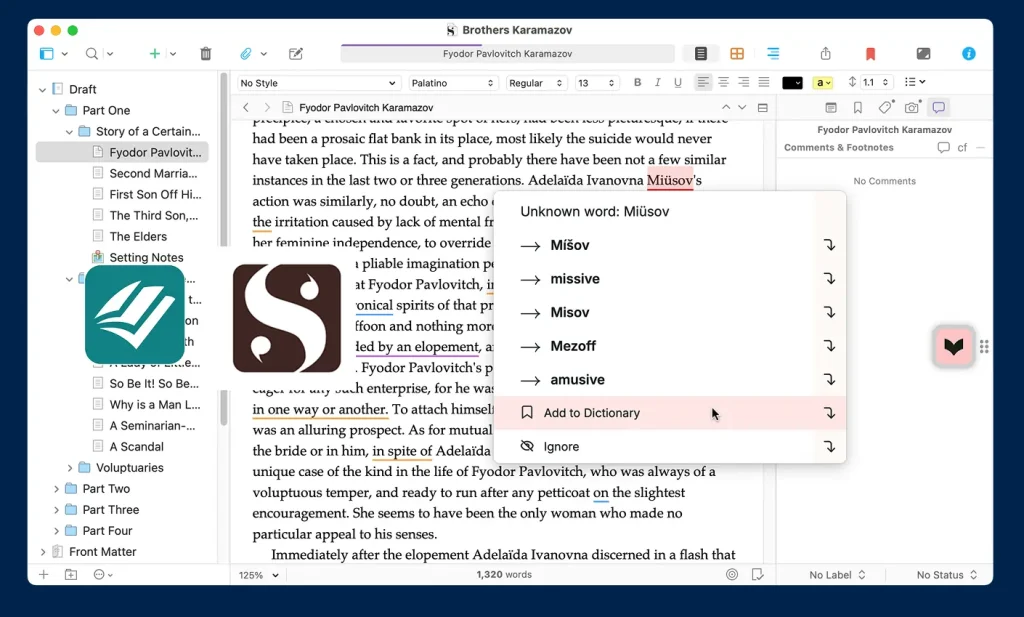Click the ProWritingAid floating badge icon
Viewport: 1024px width, 617px height.
point(953,346)
